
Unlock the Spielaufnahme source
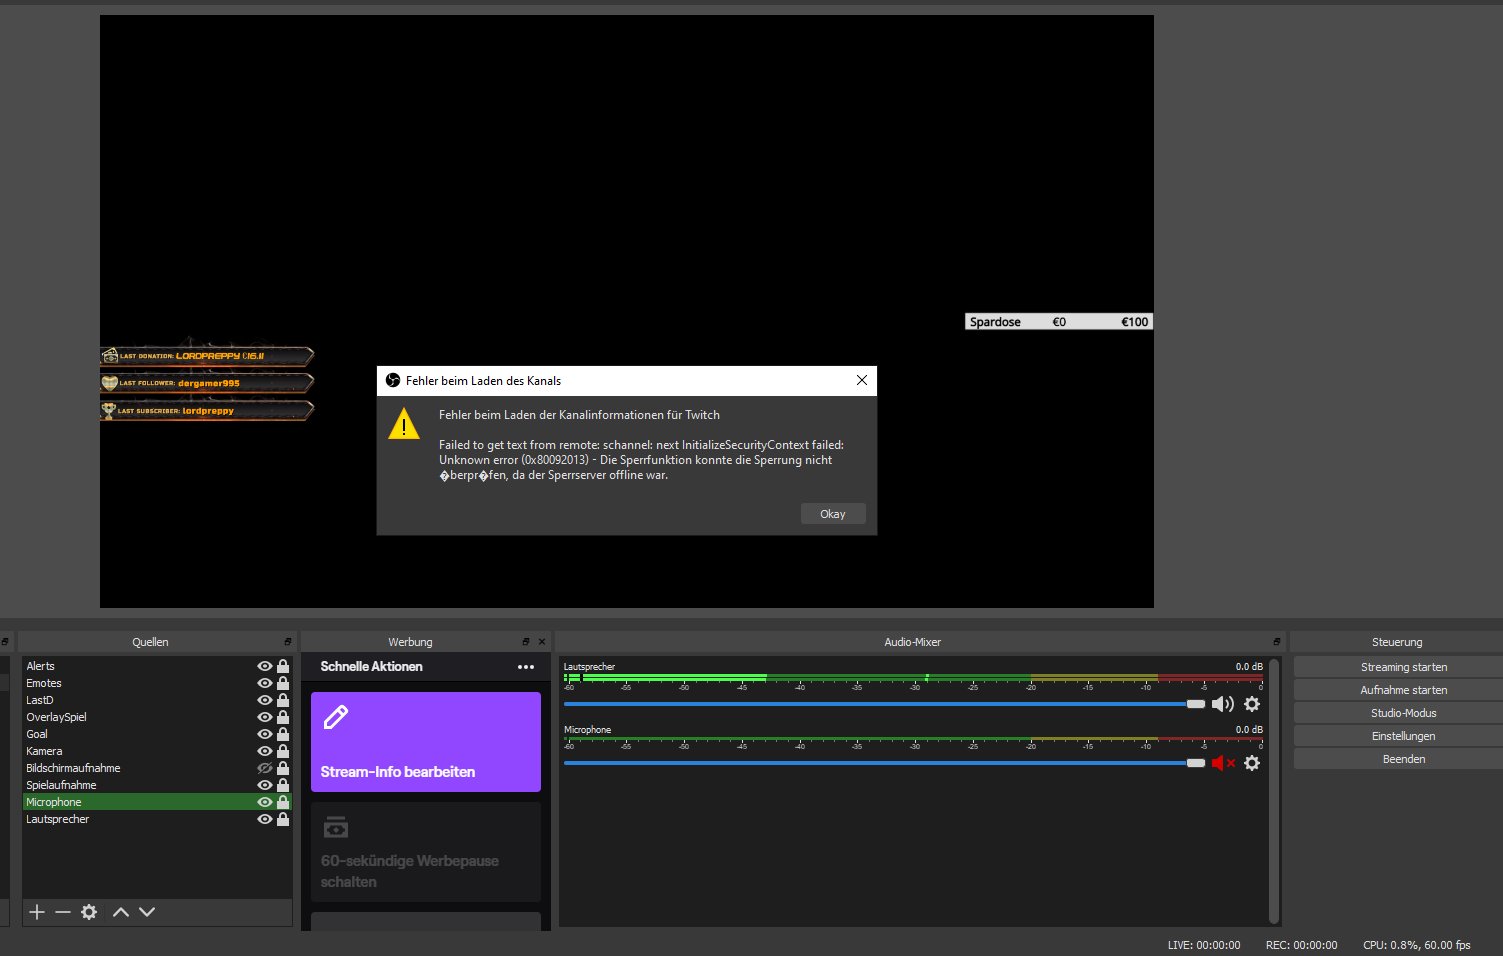point(283,785)
